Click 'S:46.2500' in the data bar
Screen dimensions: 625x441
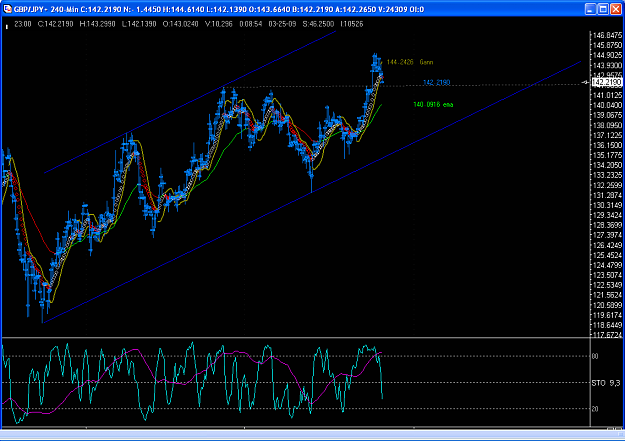[x=318, y=24]
